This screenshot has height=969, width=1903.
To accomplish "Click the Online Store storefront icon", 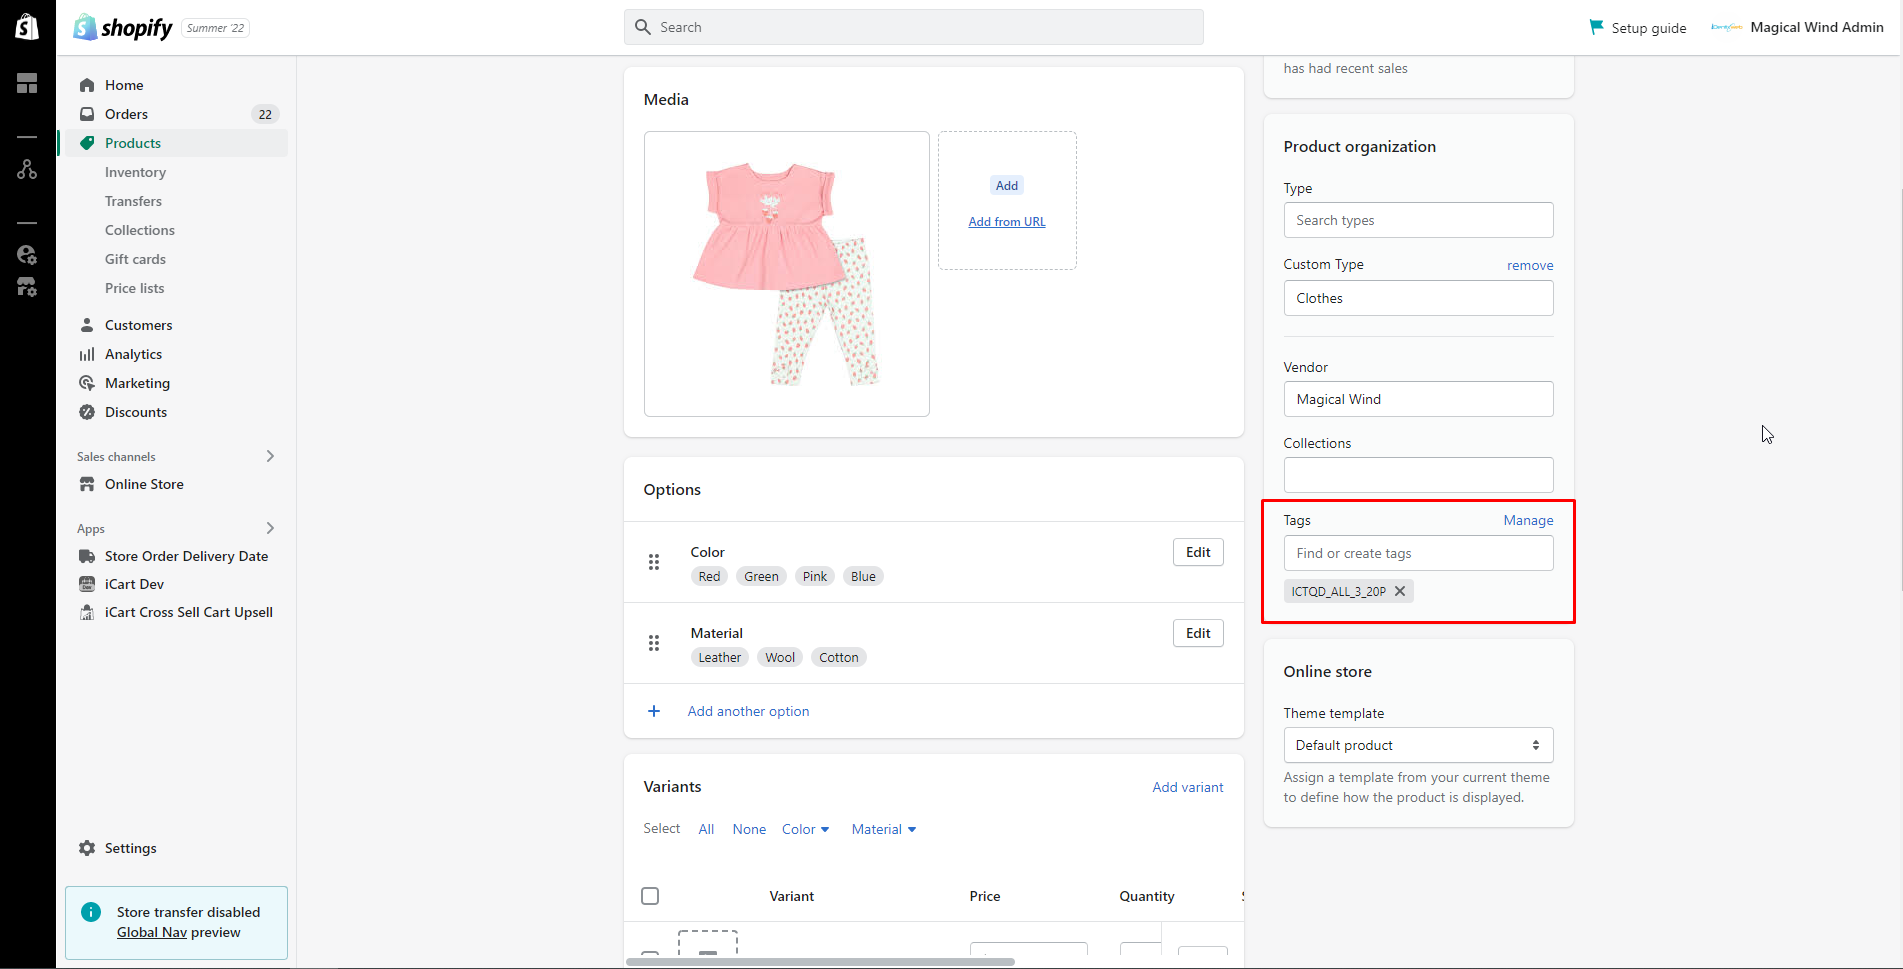I will pos(87,484).
